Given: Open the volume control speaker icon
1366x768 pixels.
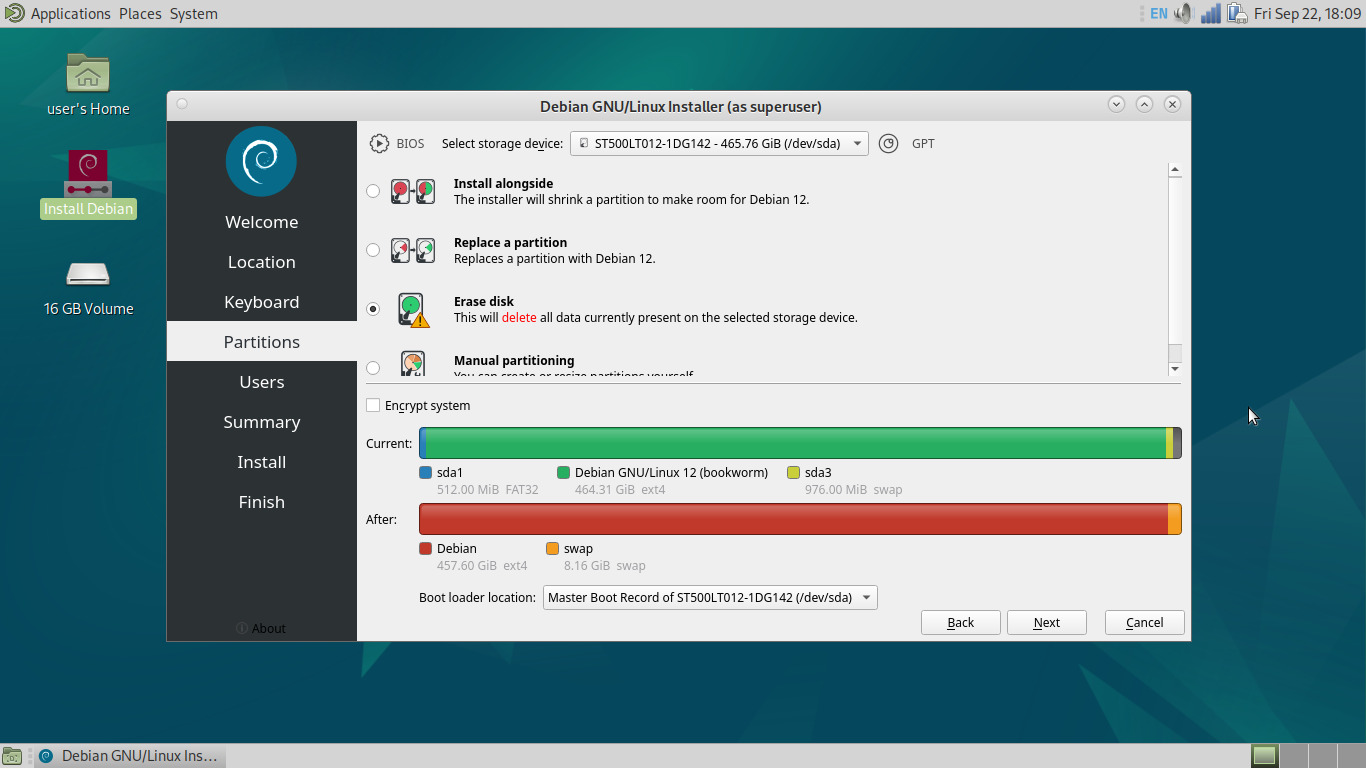Looking at the screenshot, I should 1184,13.
